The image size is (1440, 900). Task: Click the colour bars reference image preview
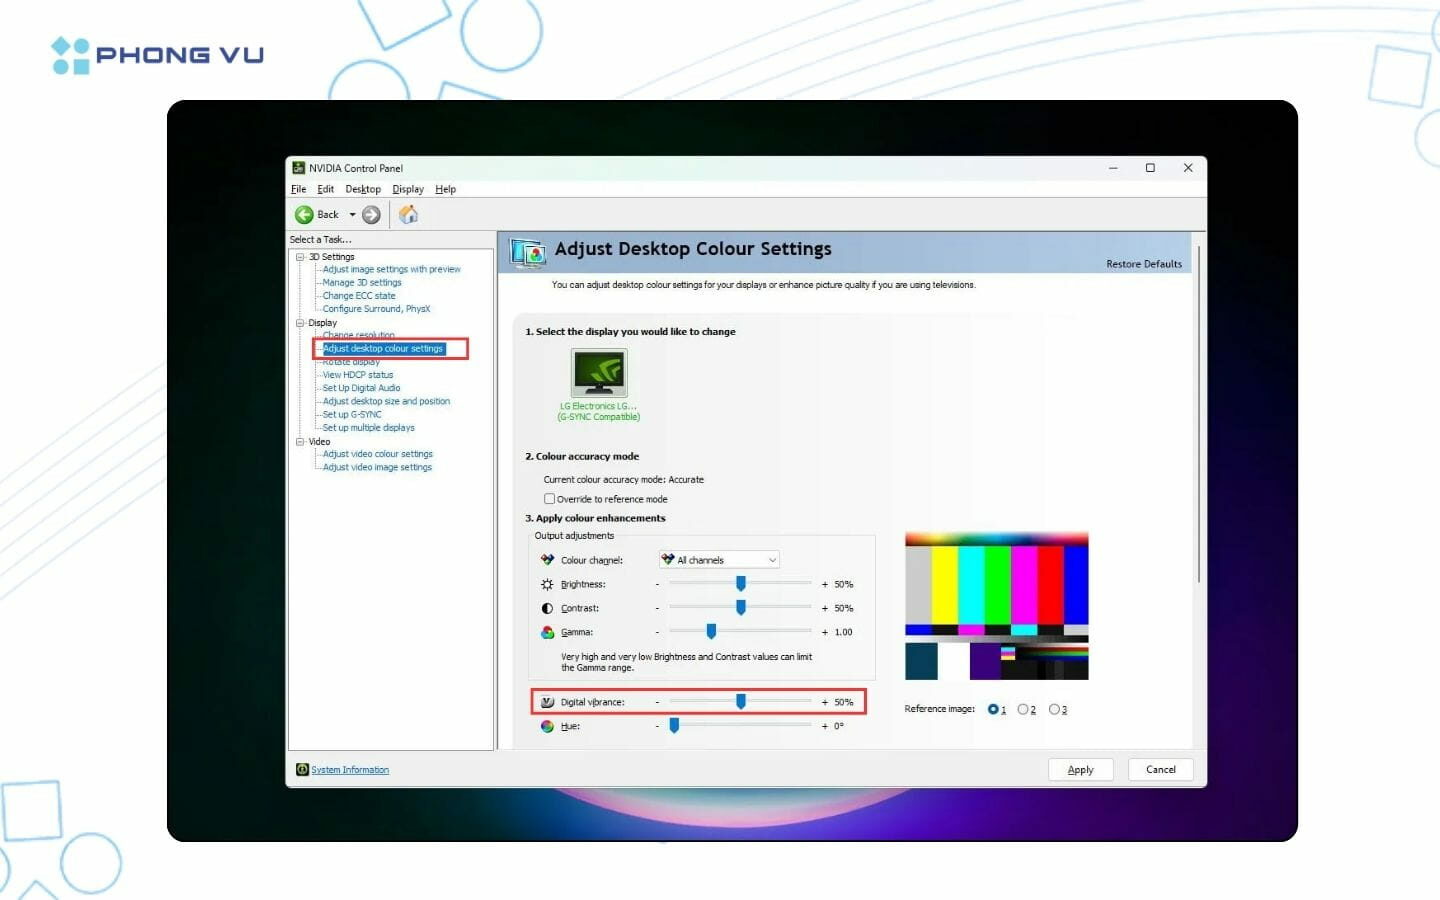coord(996,607)
